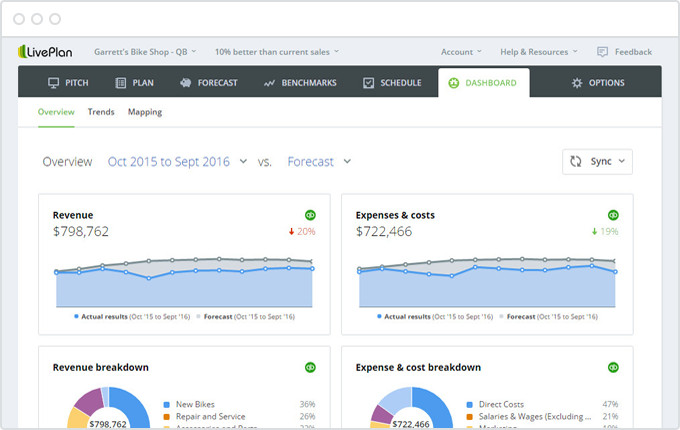The height and width of the screenshot is (430, 680).
Task: Click chevron next to Forecast comparison
Action: (x=347, y=161)
